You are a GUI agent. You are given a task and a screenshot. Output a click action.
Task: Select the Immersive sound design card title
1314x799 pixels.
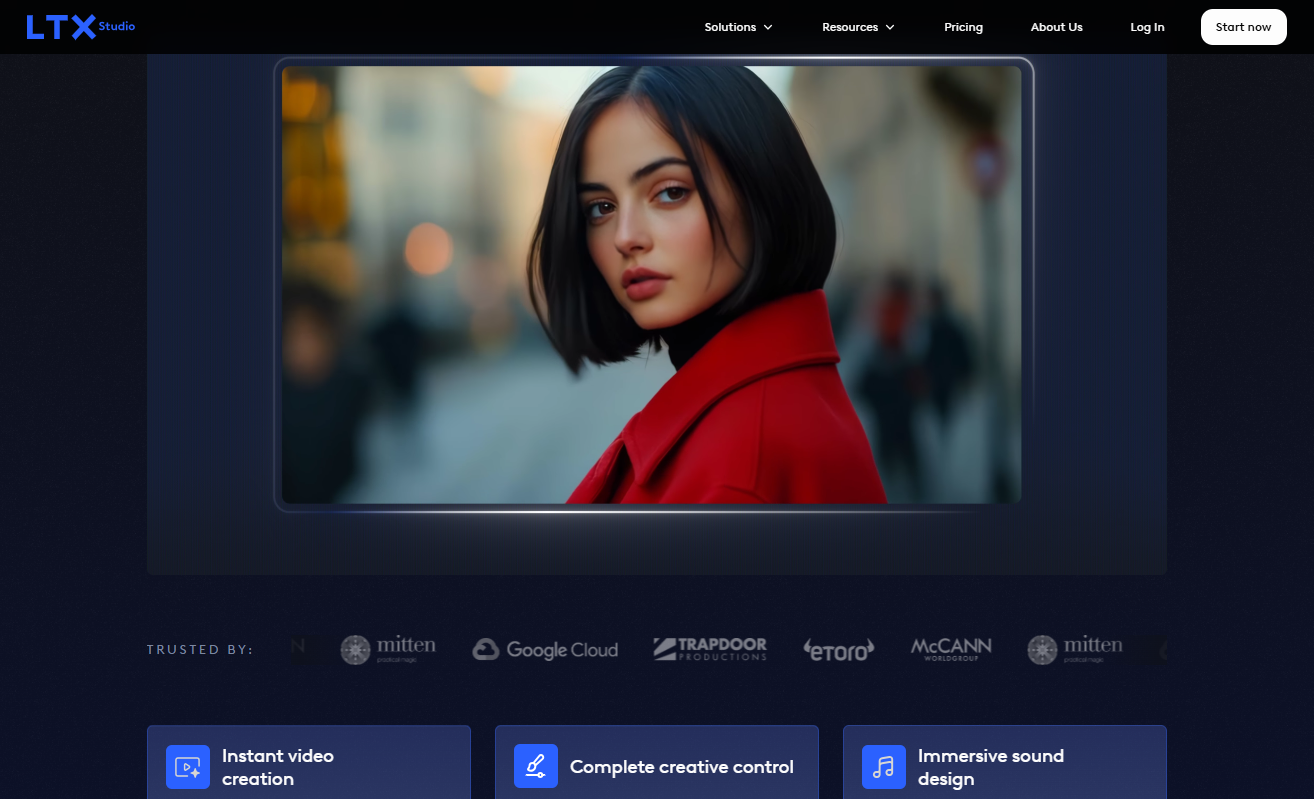click(x=990, y=767)
